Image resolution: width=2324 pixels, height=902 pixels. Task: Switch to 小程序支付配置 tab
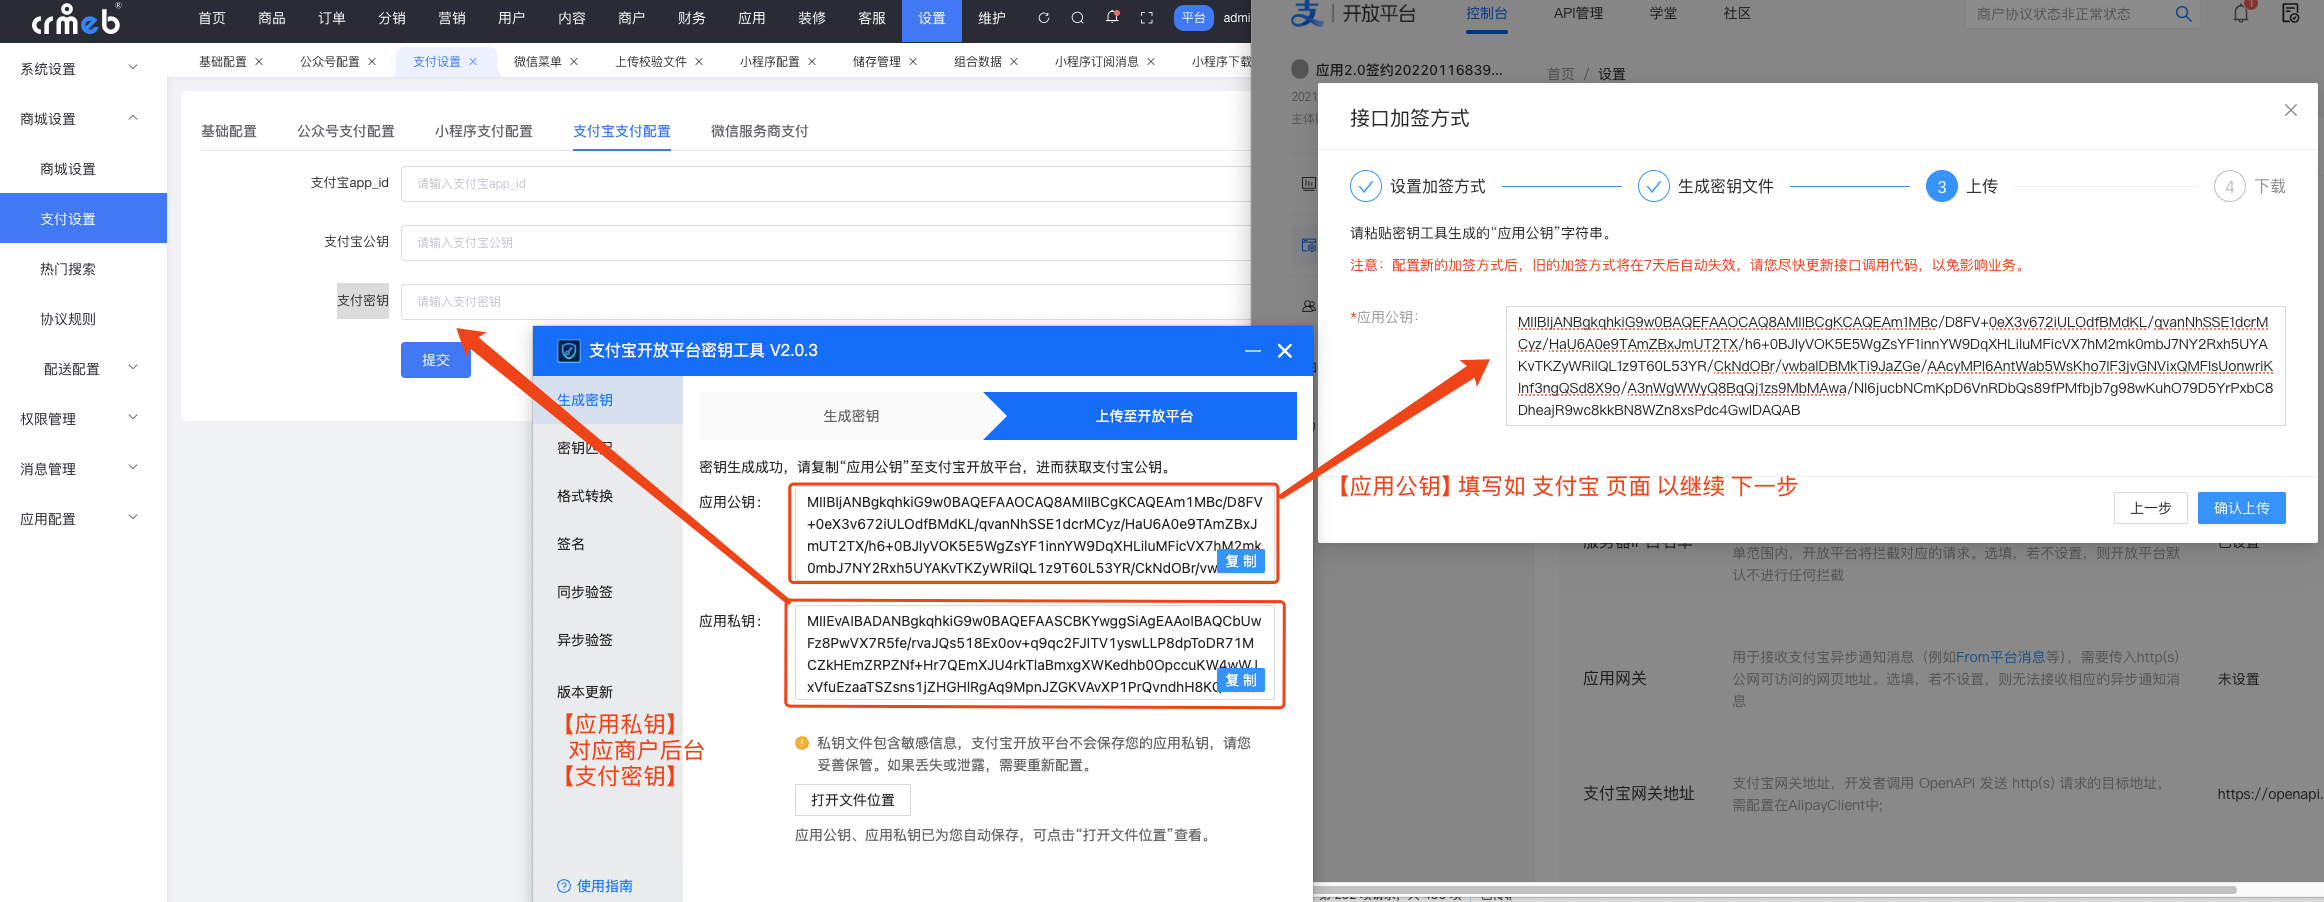tap(484, 131)
